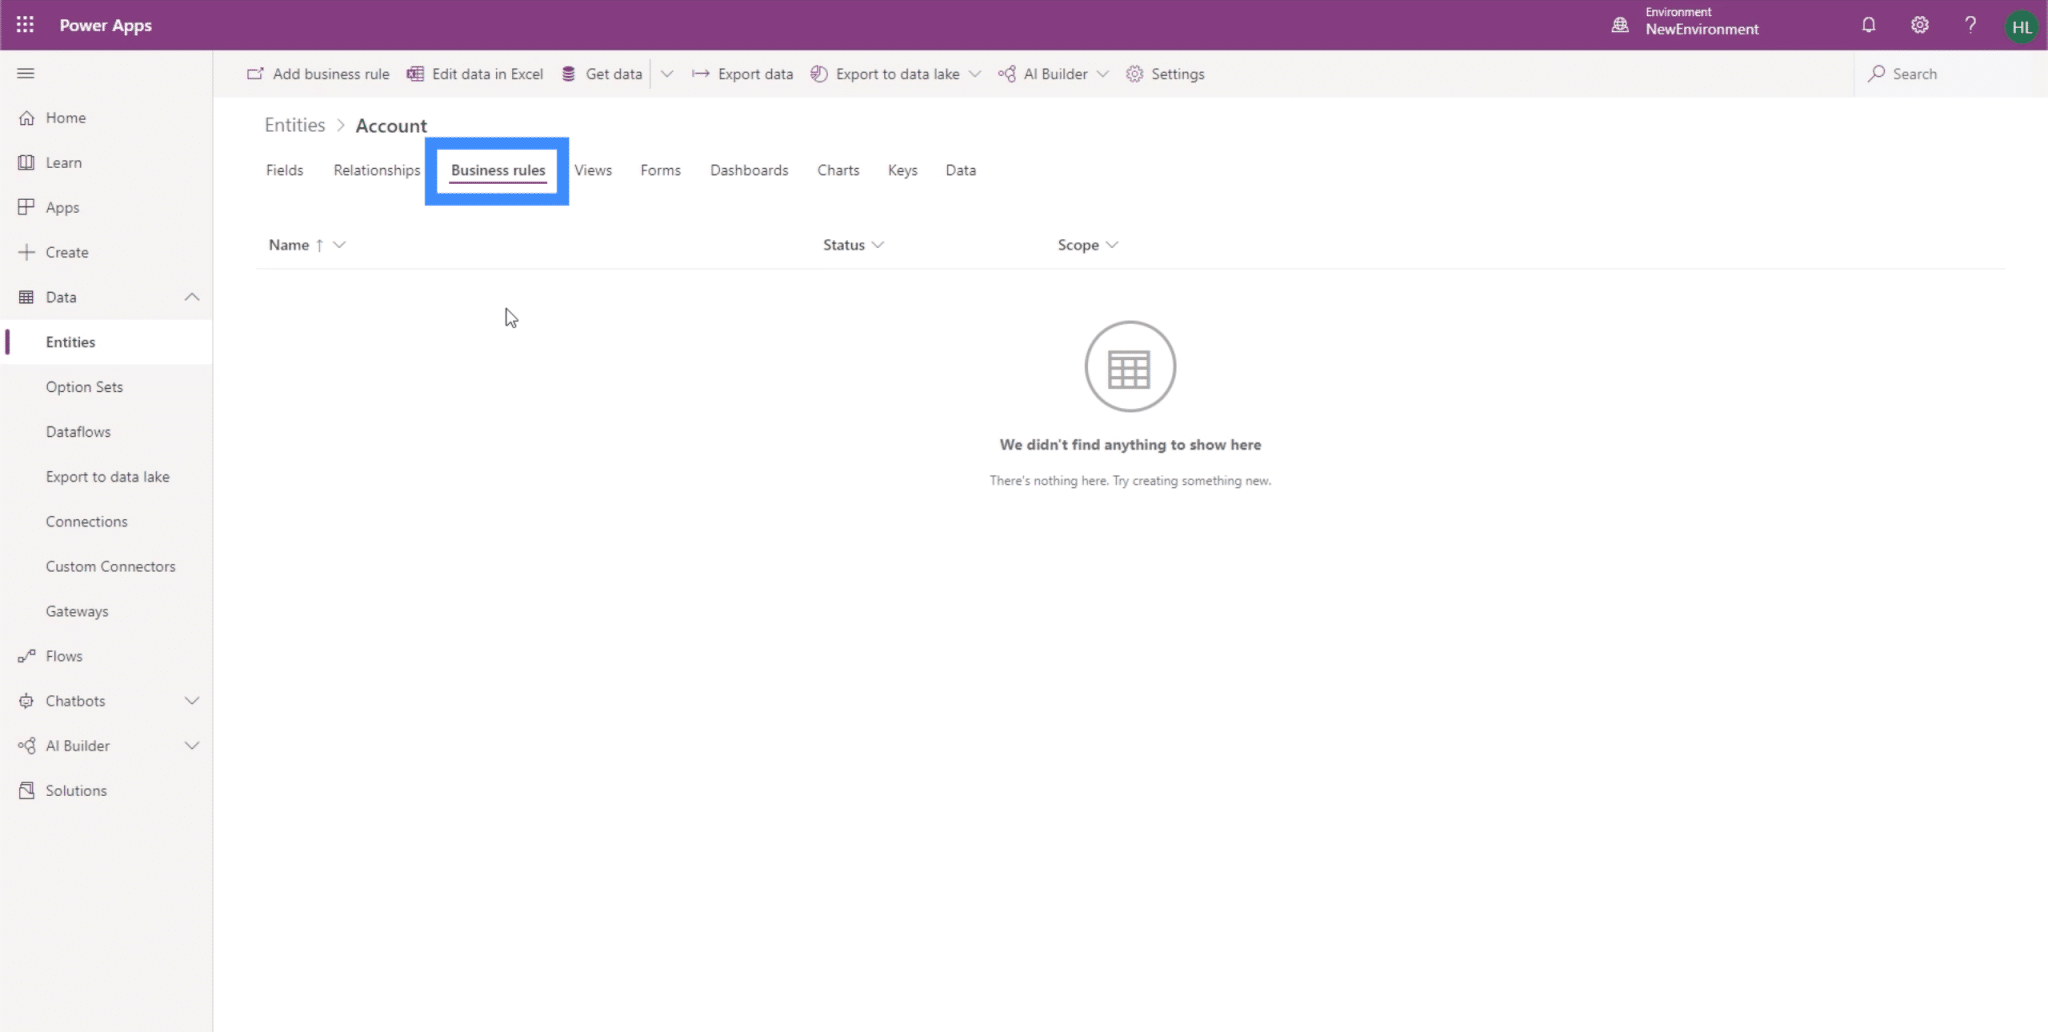Click the toolbar Settings label
Image resolution: width=2048 pixels, height=1032 pixels.
[x=1178, y=74]
